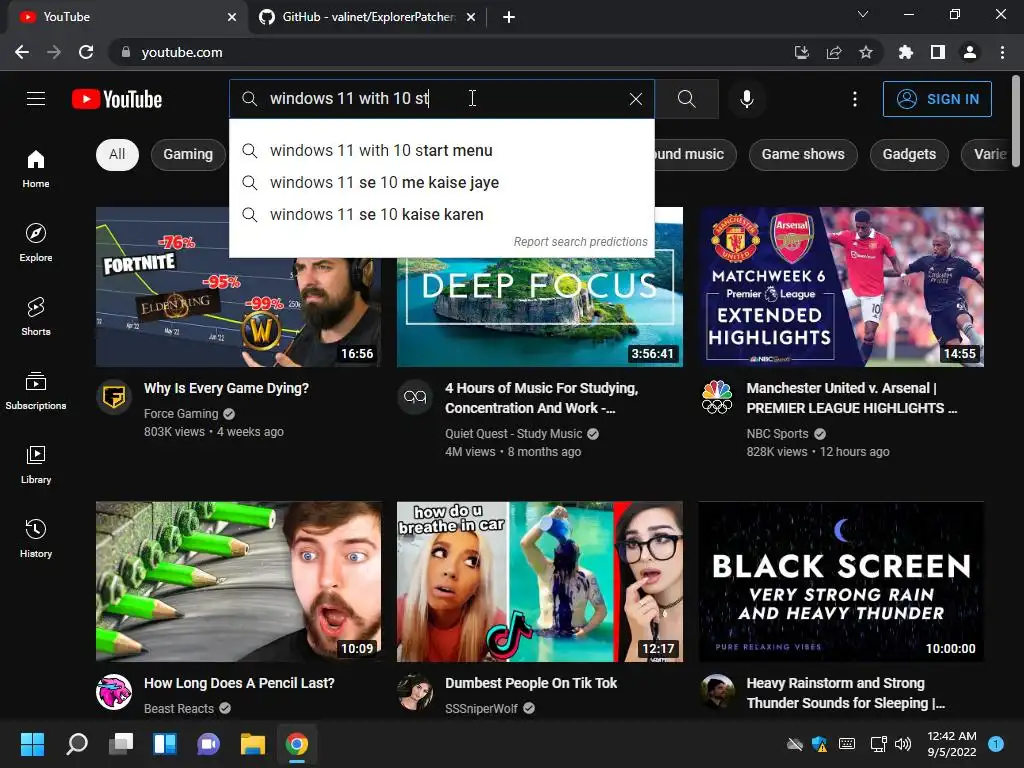Open Chrome tab search chevron
This screenshot has height=768, width=1024.
point(863,14)
